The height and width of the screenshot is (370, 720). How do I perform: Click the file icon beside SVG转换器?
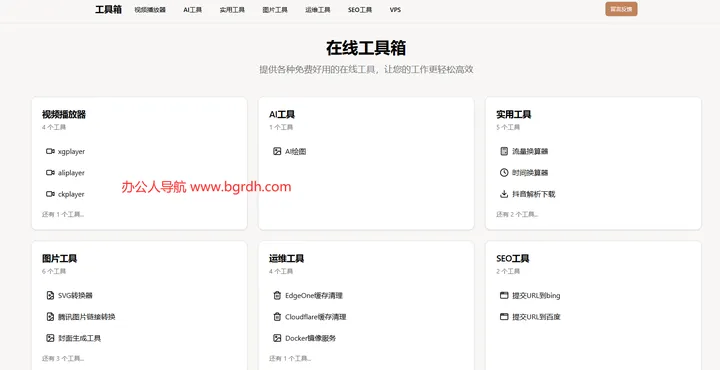[50, 295]
